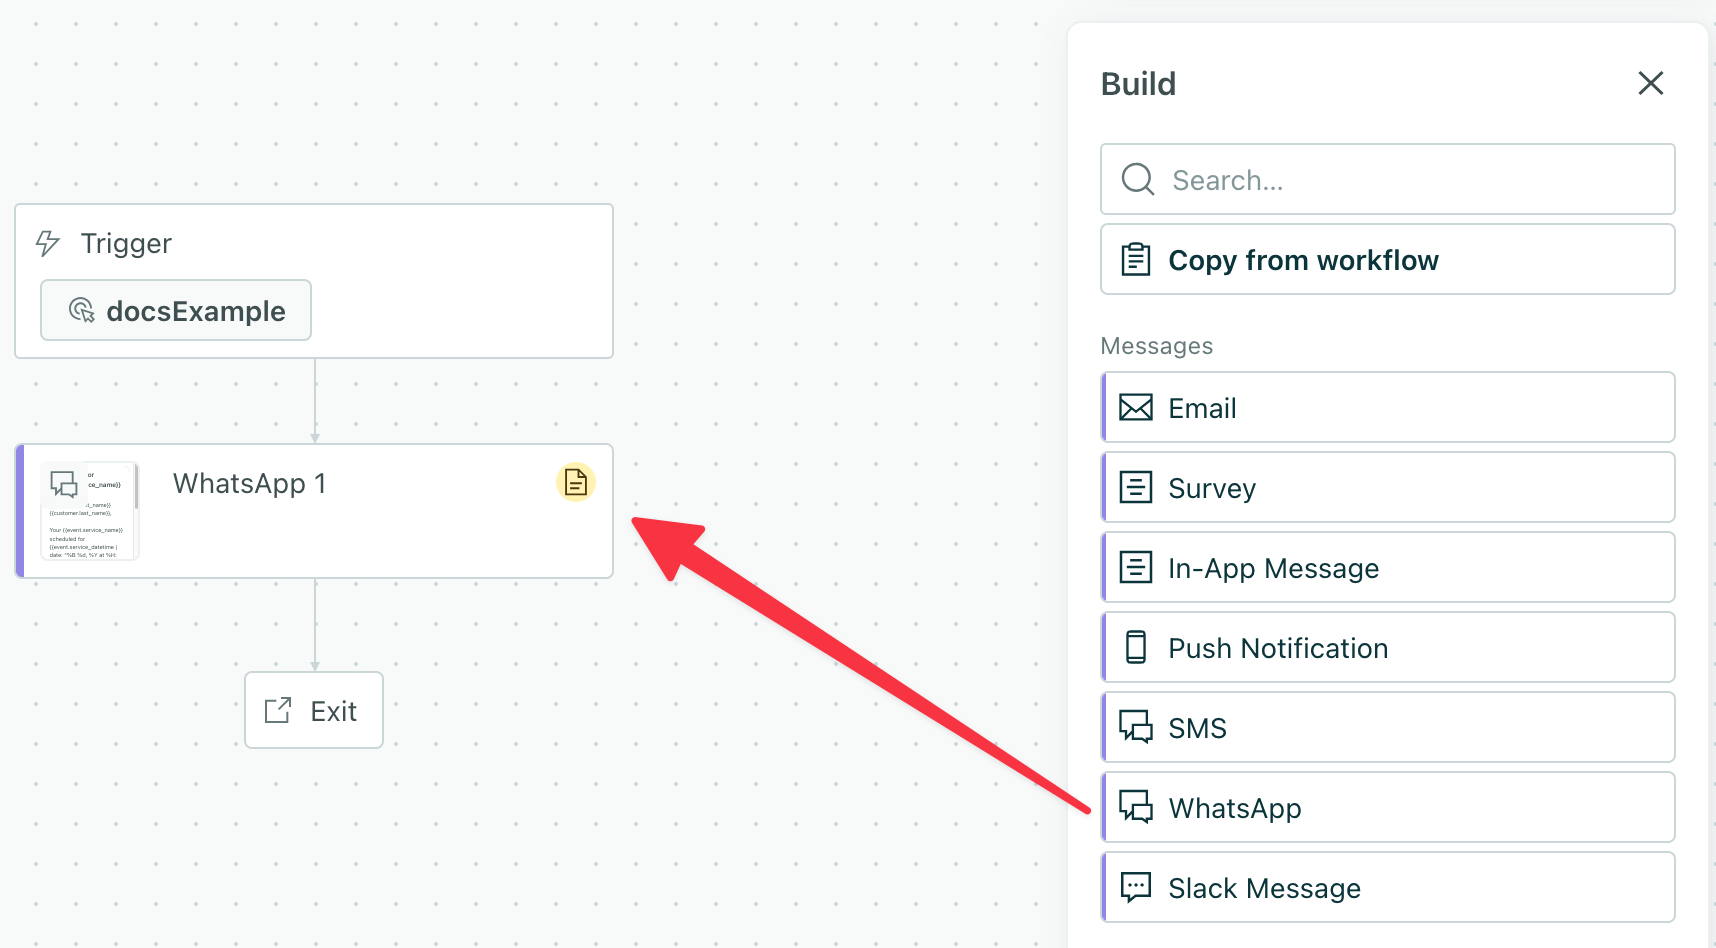Image resolution: width=1716 pixels, height=948 pixels.
Task: Open the yellow note icon on WhatsApp 1 node
Action: (575, 481)
